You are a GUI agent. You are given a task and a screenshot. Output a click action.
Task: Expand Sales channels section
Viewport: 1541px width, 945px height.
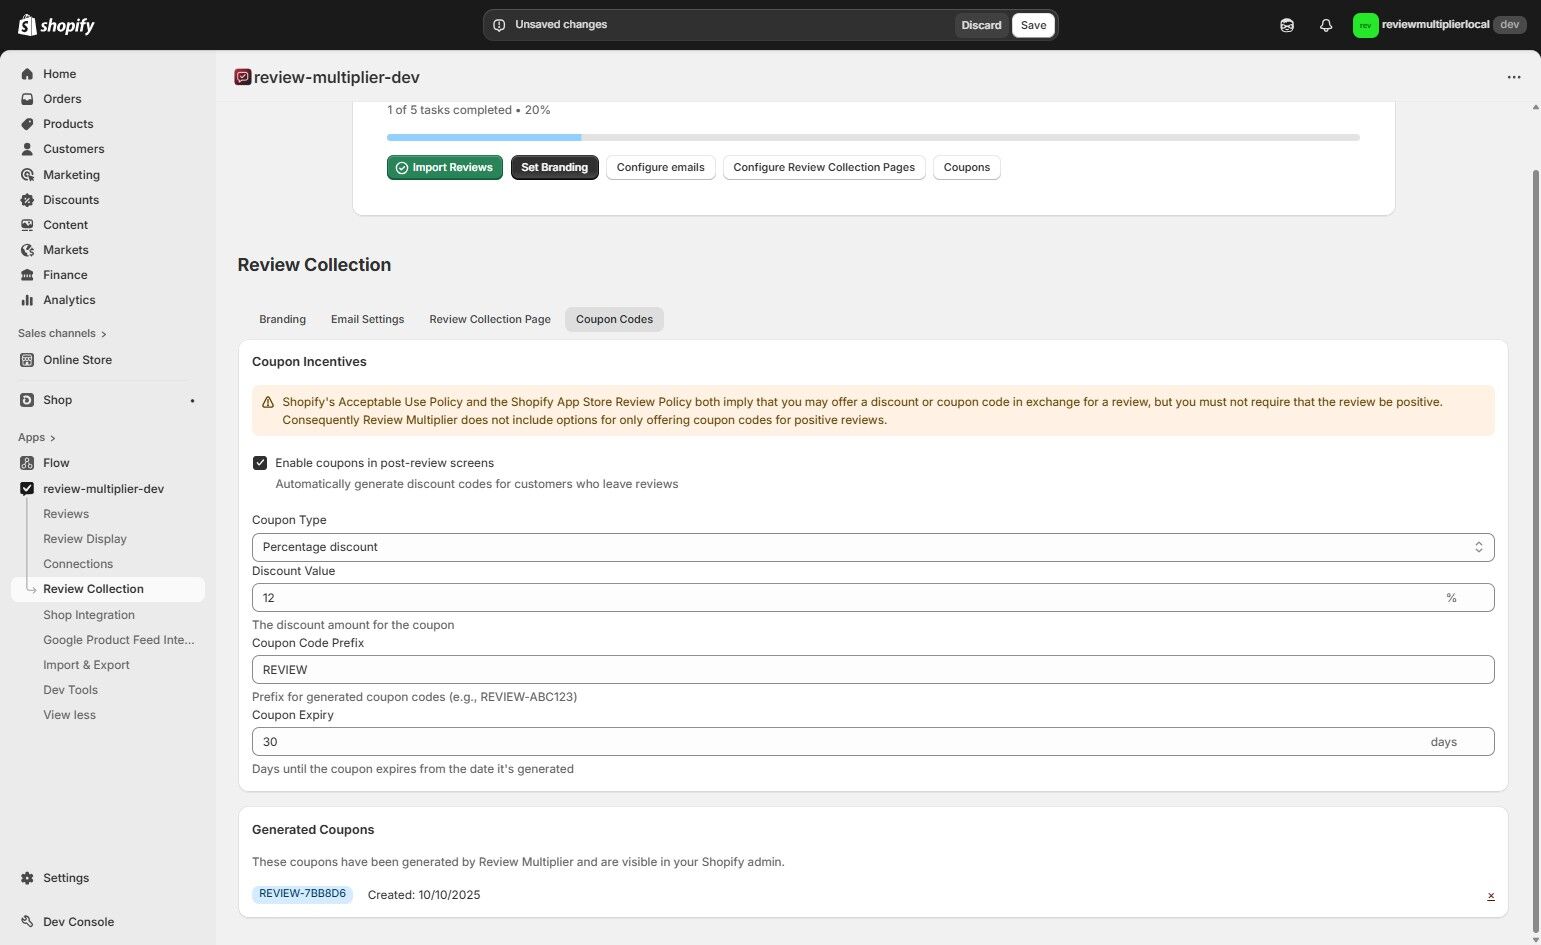pos(62,334)
